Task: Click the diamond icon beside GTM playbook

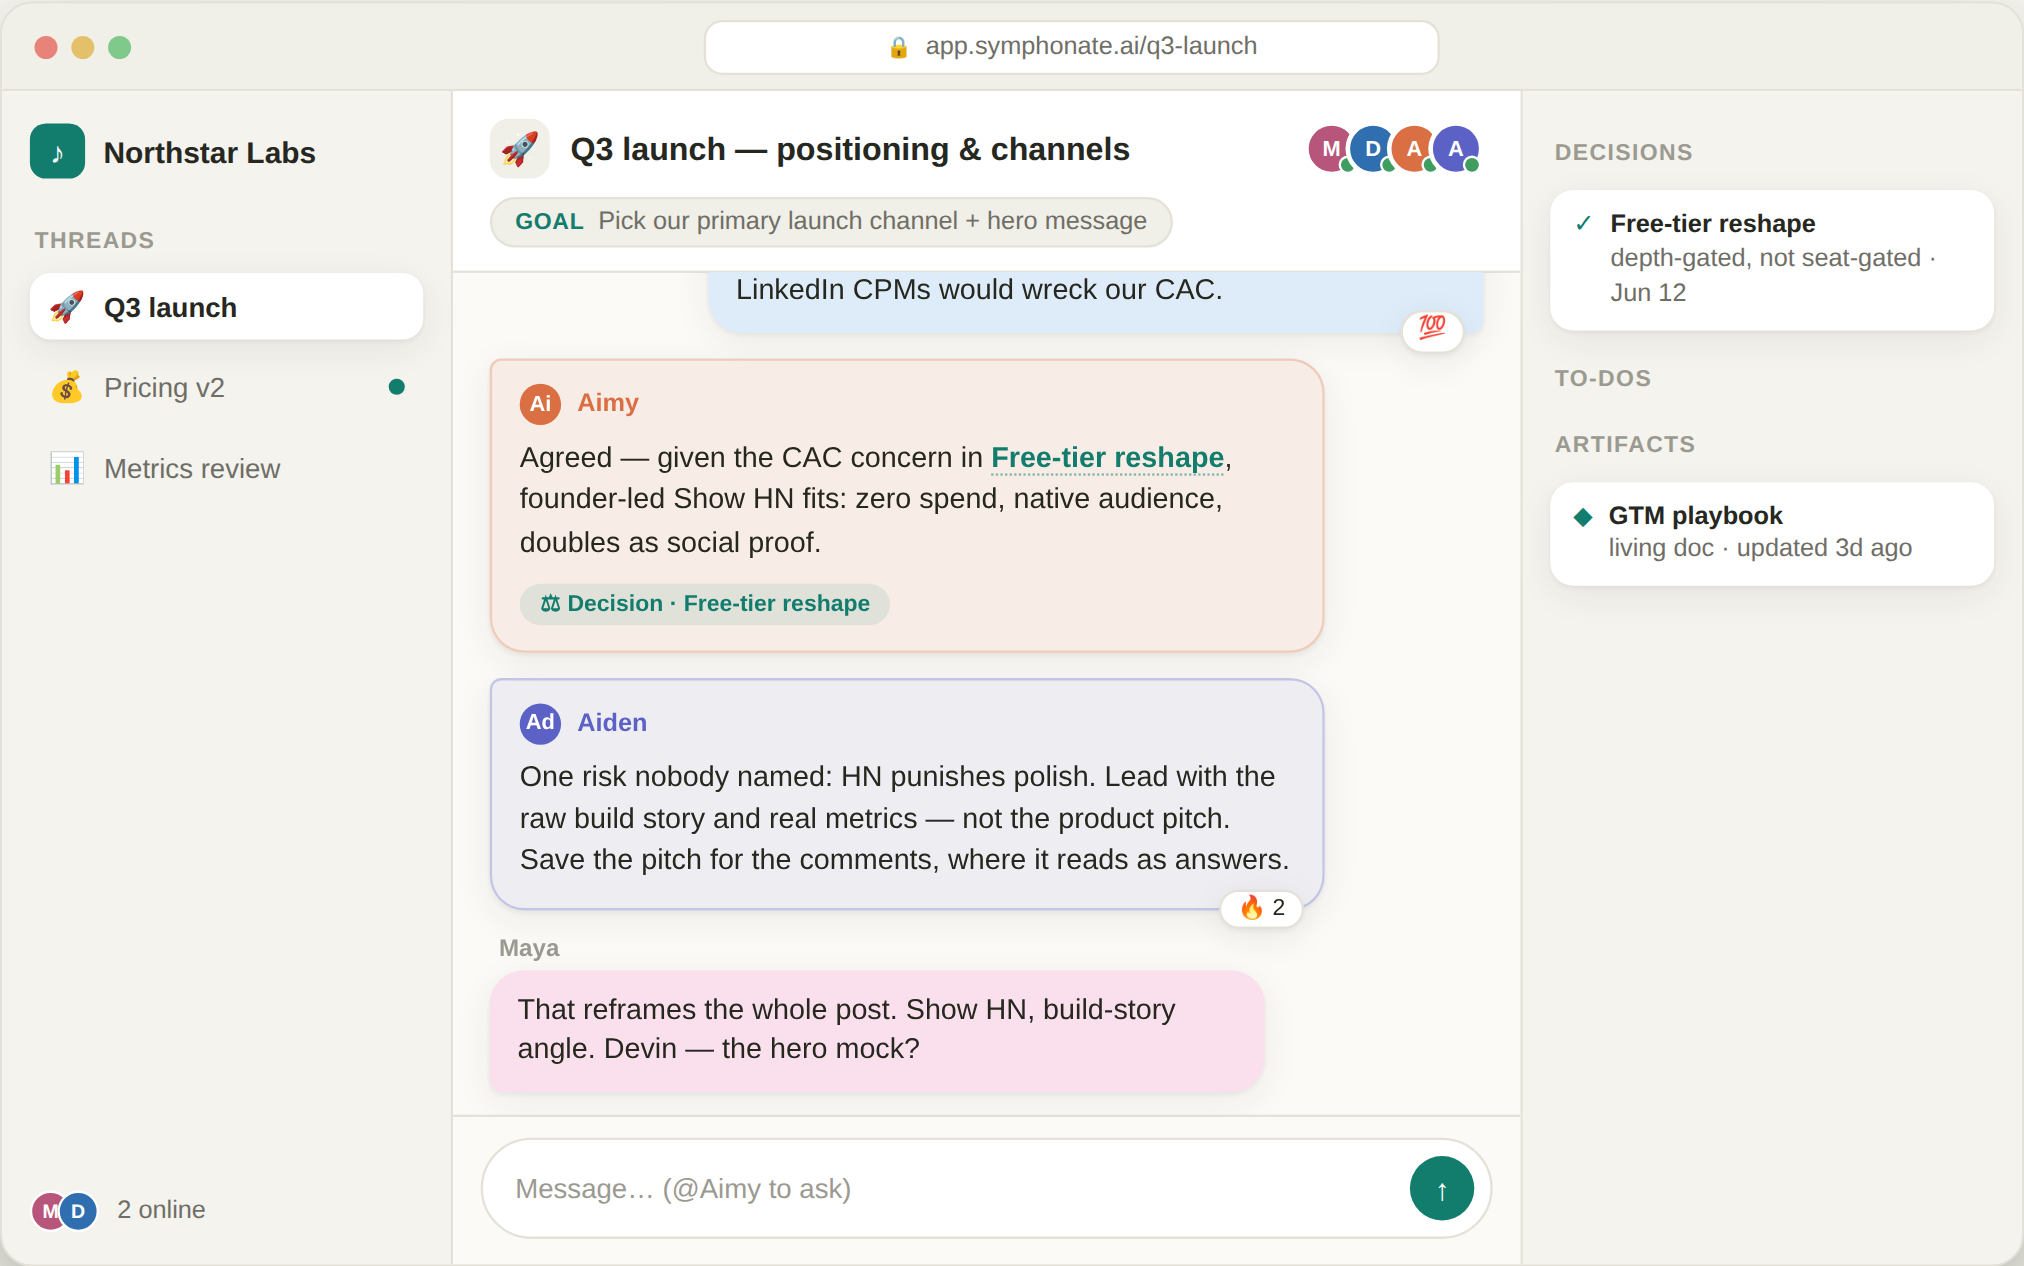Action: pos(1583,516)
